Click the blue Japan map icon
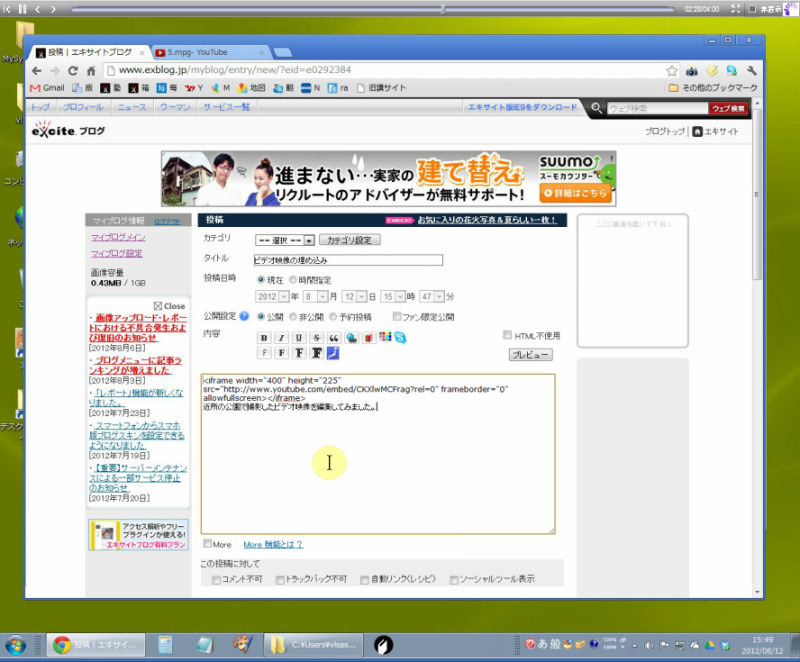 tap(333, 353)
